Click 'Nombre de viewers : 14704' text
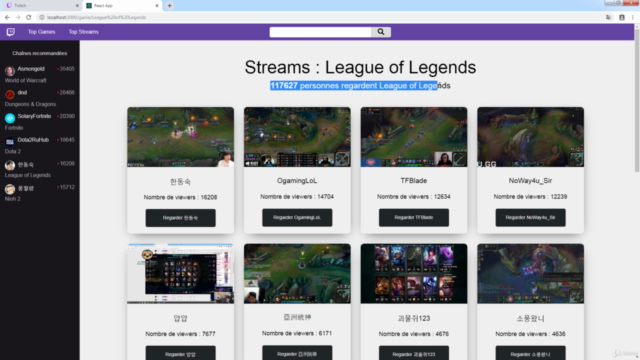Image resolution: width=640 pixels, height=360 pixels. (x=297, y=197)
